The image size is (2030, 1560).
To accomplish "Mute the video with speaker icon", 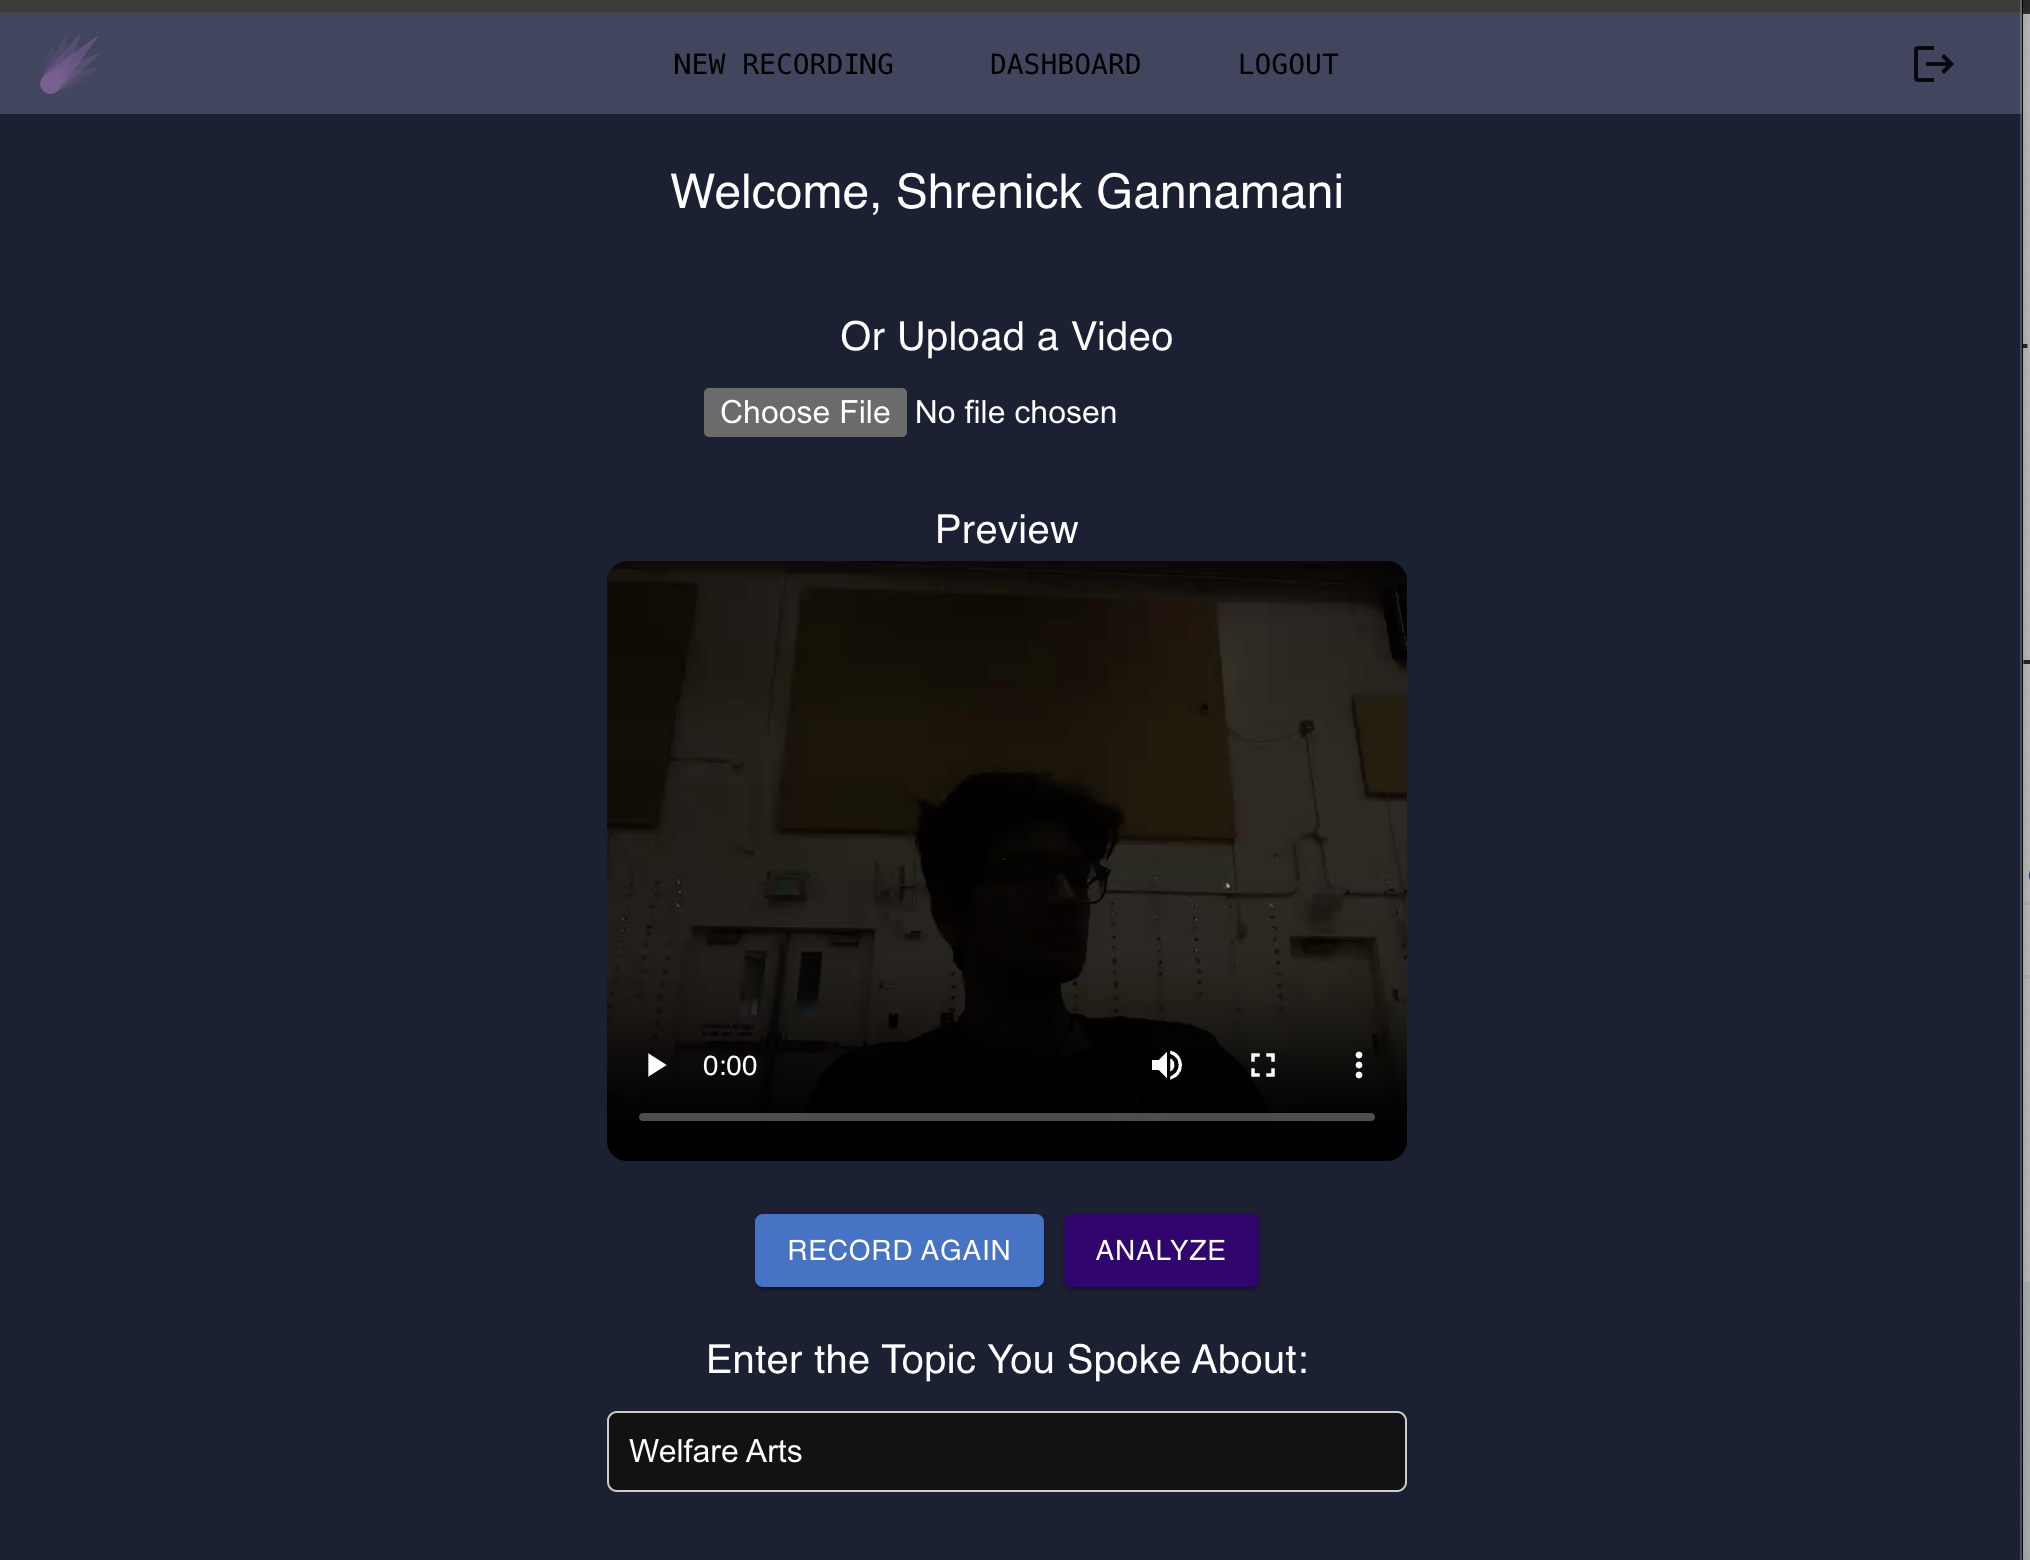I will 1166,1065.
